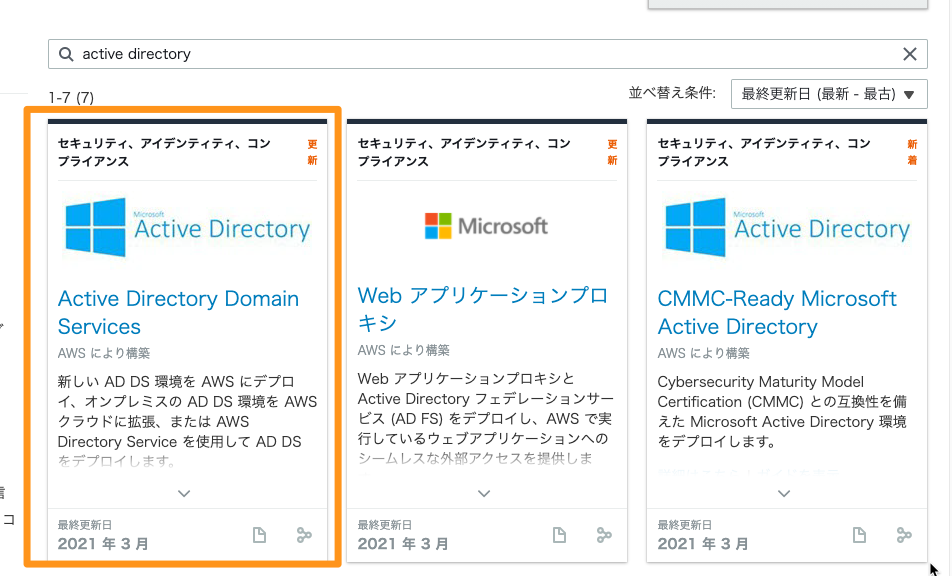
Task: Click the category text on Web アプリケーションプロキシ card
Action: click(x=464, y=152)
